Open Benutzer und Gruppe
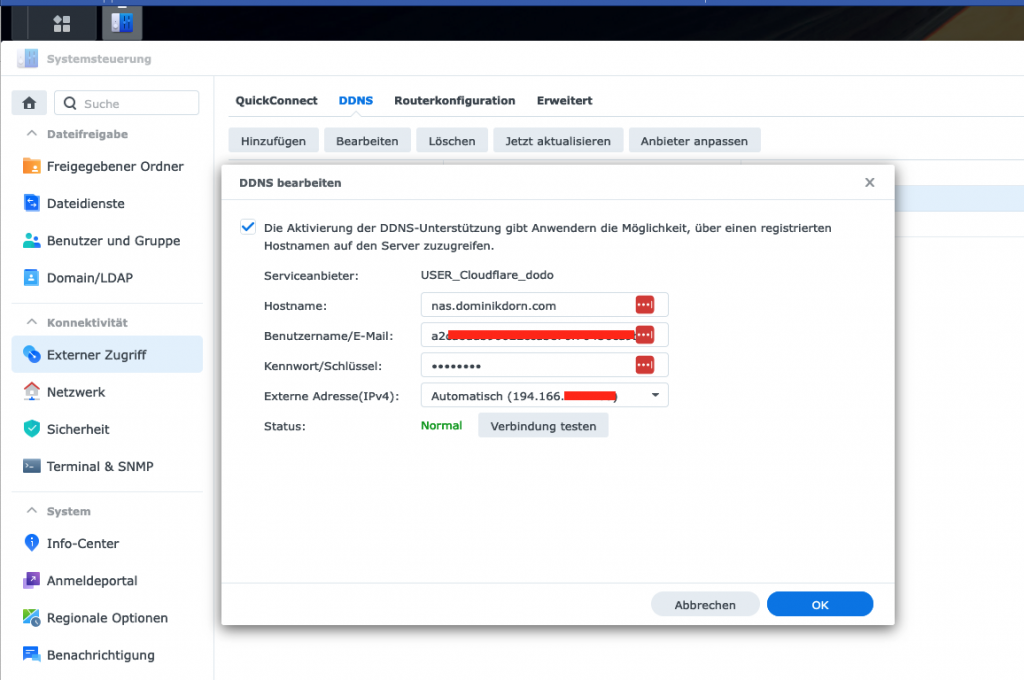 coord(113,241)
